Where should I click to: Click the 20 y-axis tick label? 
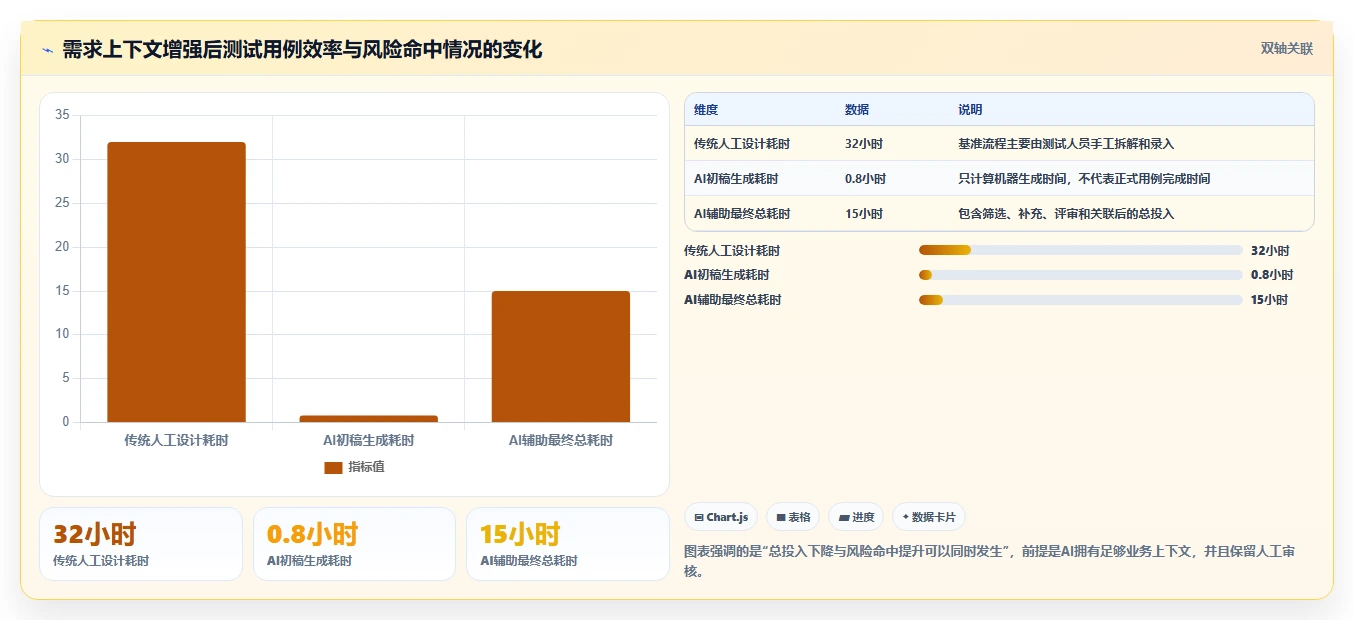click(x=62, y=247)
